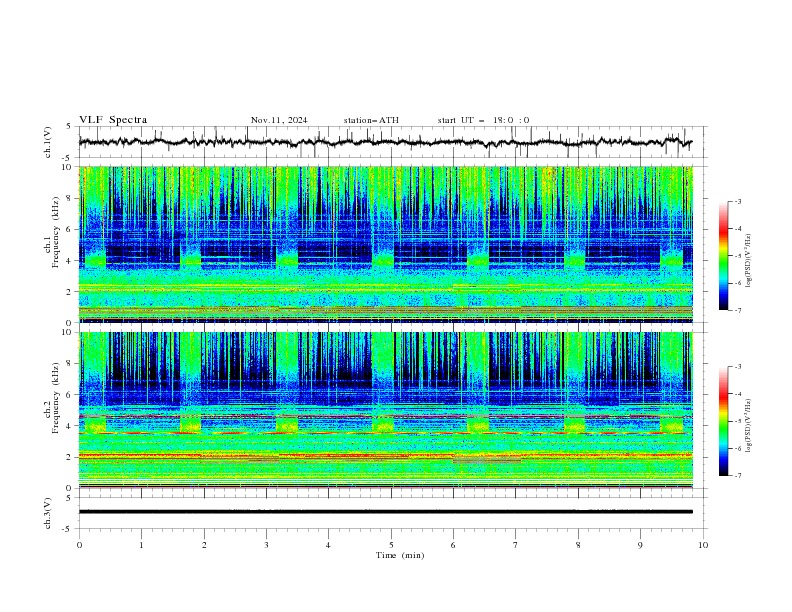Image resolution: width=792 pixels, height=612 pixels.
Task: Click the ch.2 spectrogram color scale bar
Action: pyautogui.click(x=723, y=421)
